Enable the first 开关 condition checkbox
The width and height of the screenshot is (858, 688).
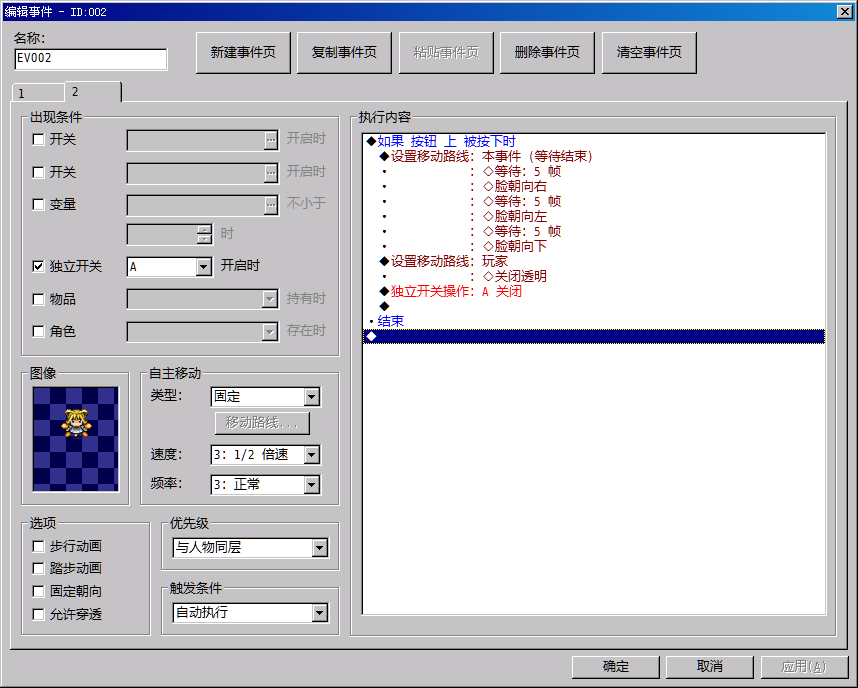click(x=38, y=140)
